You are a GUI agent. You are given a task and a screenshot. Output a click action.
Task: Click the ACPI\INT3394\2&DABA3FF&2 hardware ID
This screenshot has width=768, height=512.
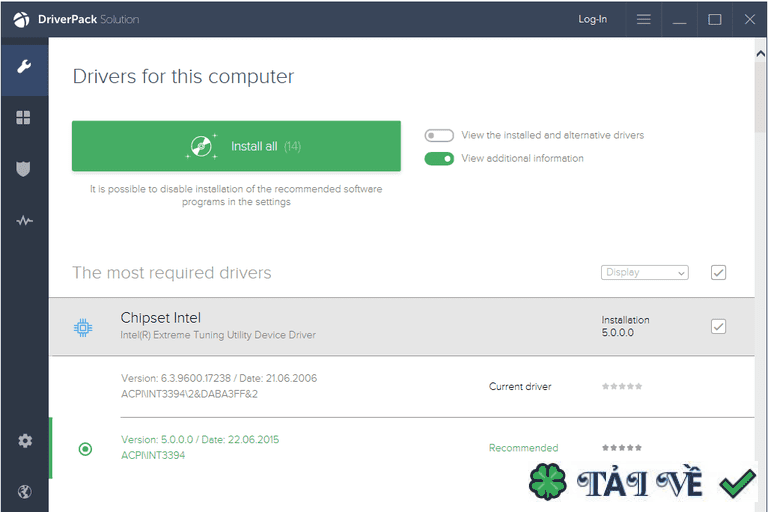click(x=189, y=394)
